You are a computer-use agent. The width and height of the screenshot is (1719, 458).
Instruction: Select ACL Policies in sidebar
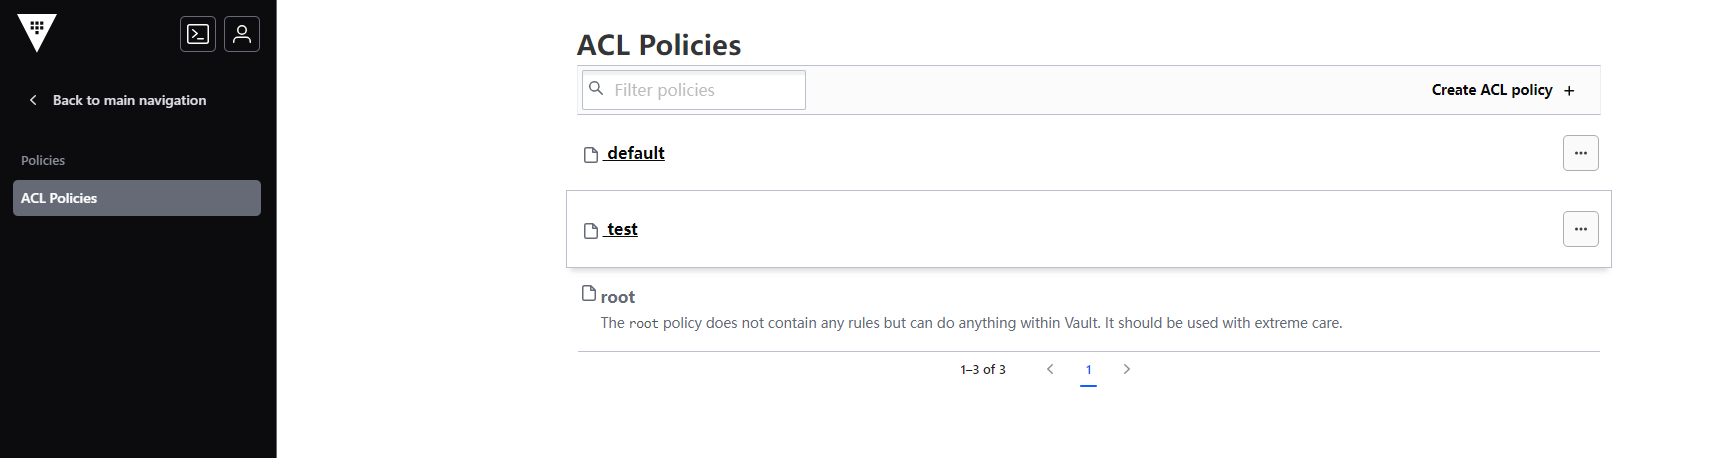(x=137, y=198)
